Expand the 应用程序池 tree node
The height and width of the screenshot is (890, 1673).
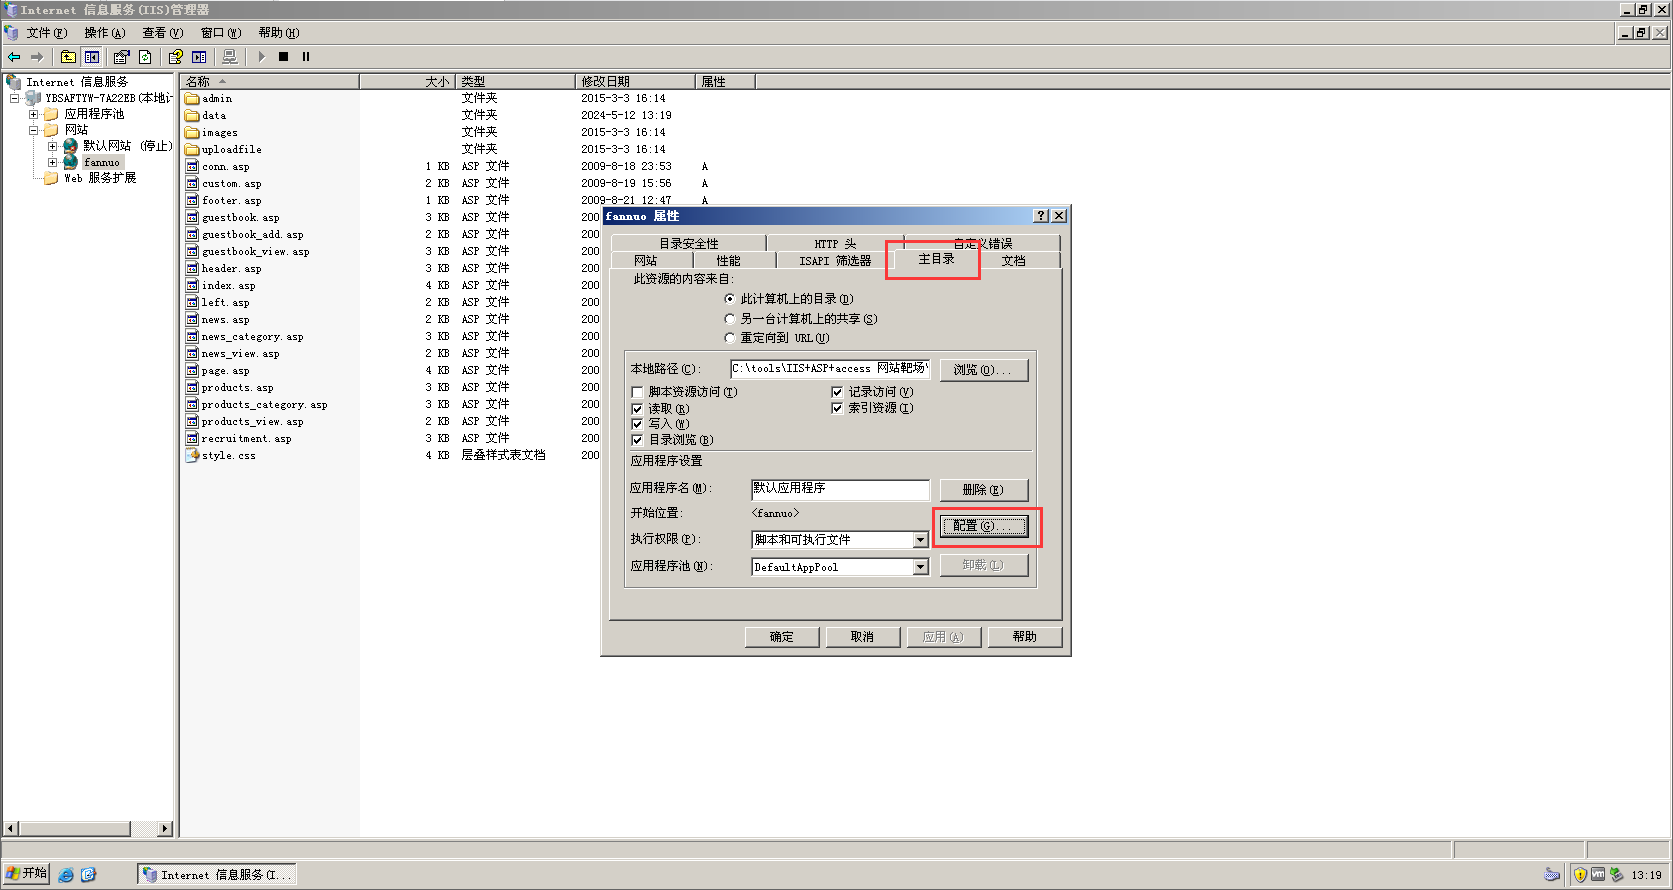(33, 114)
